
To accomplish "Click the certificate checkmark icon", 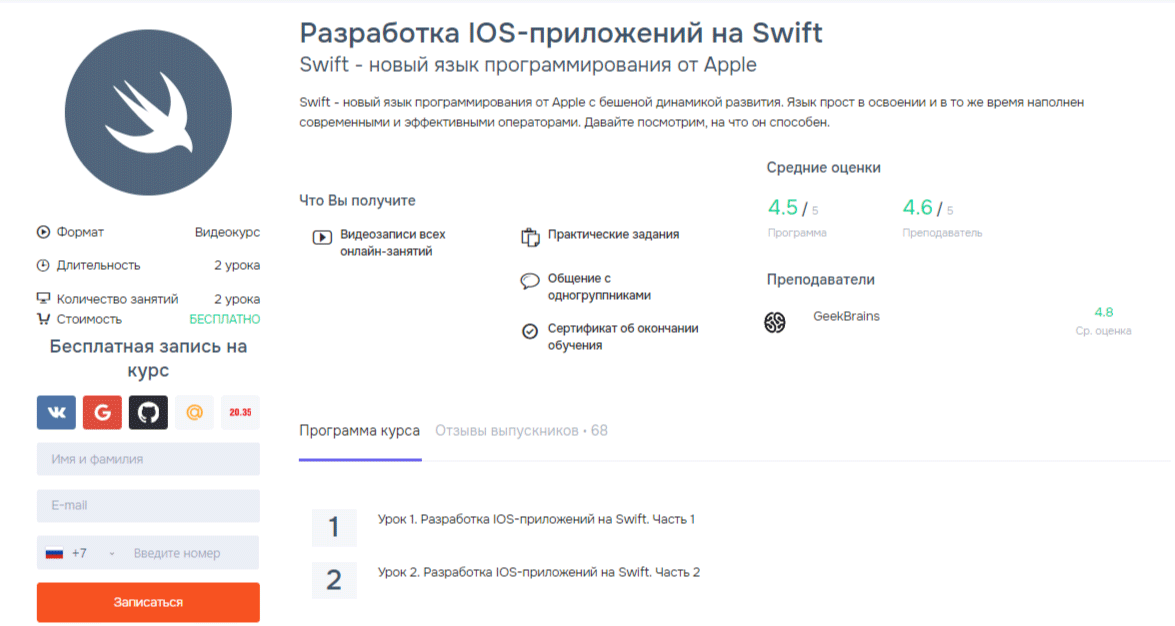I will (530, 331).
